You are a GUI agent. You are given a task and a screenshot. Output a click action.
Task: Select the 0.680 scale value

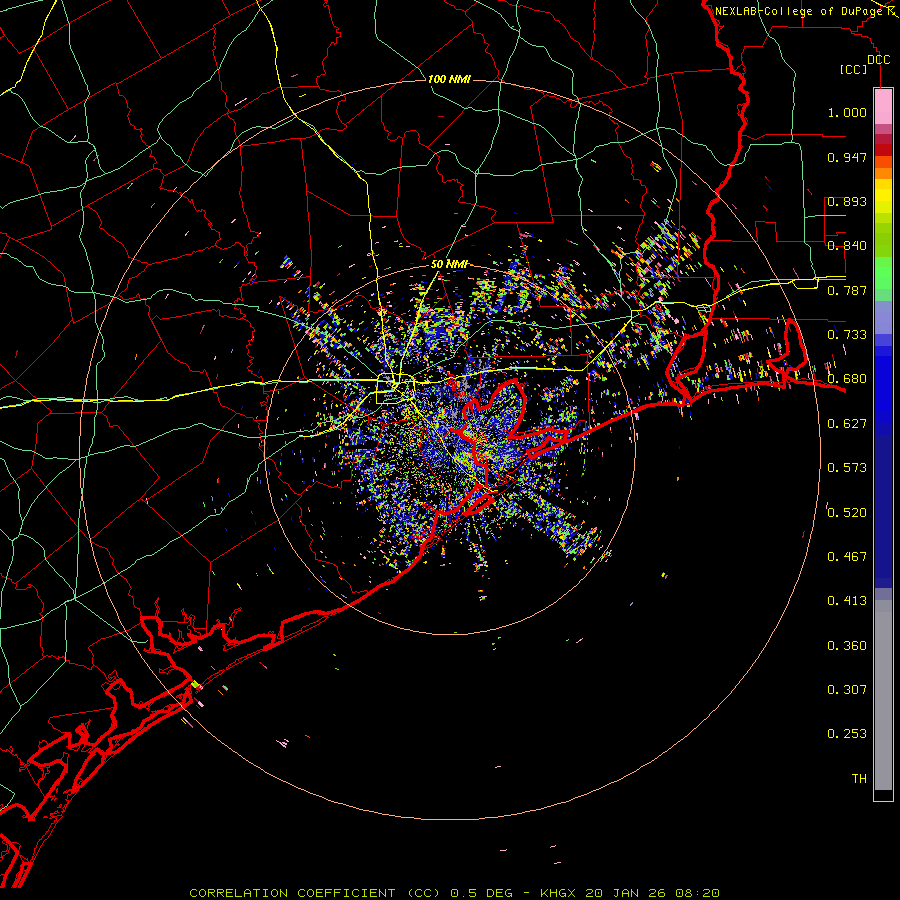tap(847, 379)
